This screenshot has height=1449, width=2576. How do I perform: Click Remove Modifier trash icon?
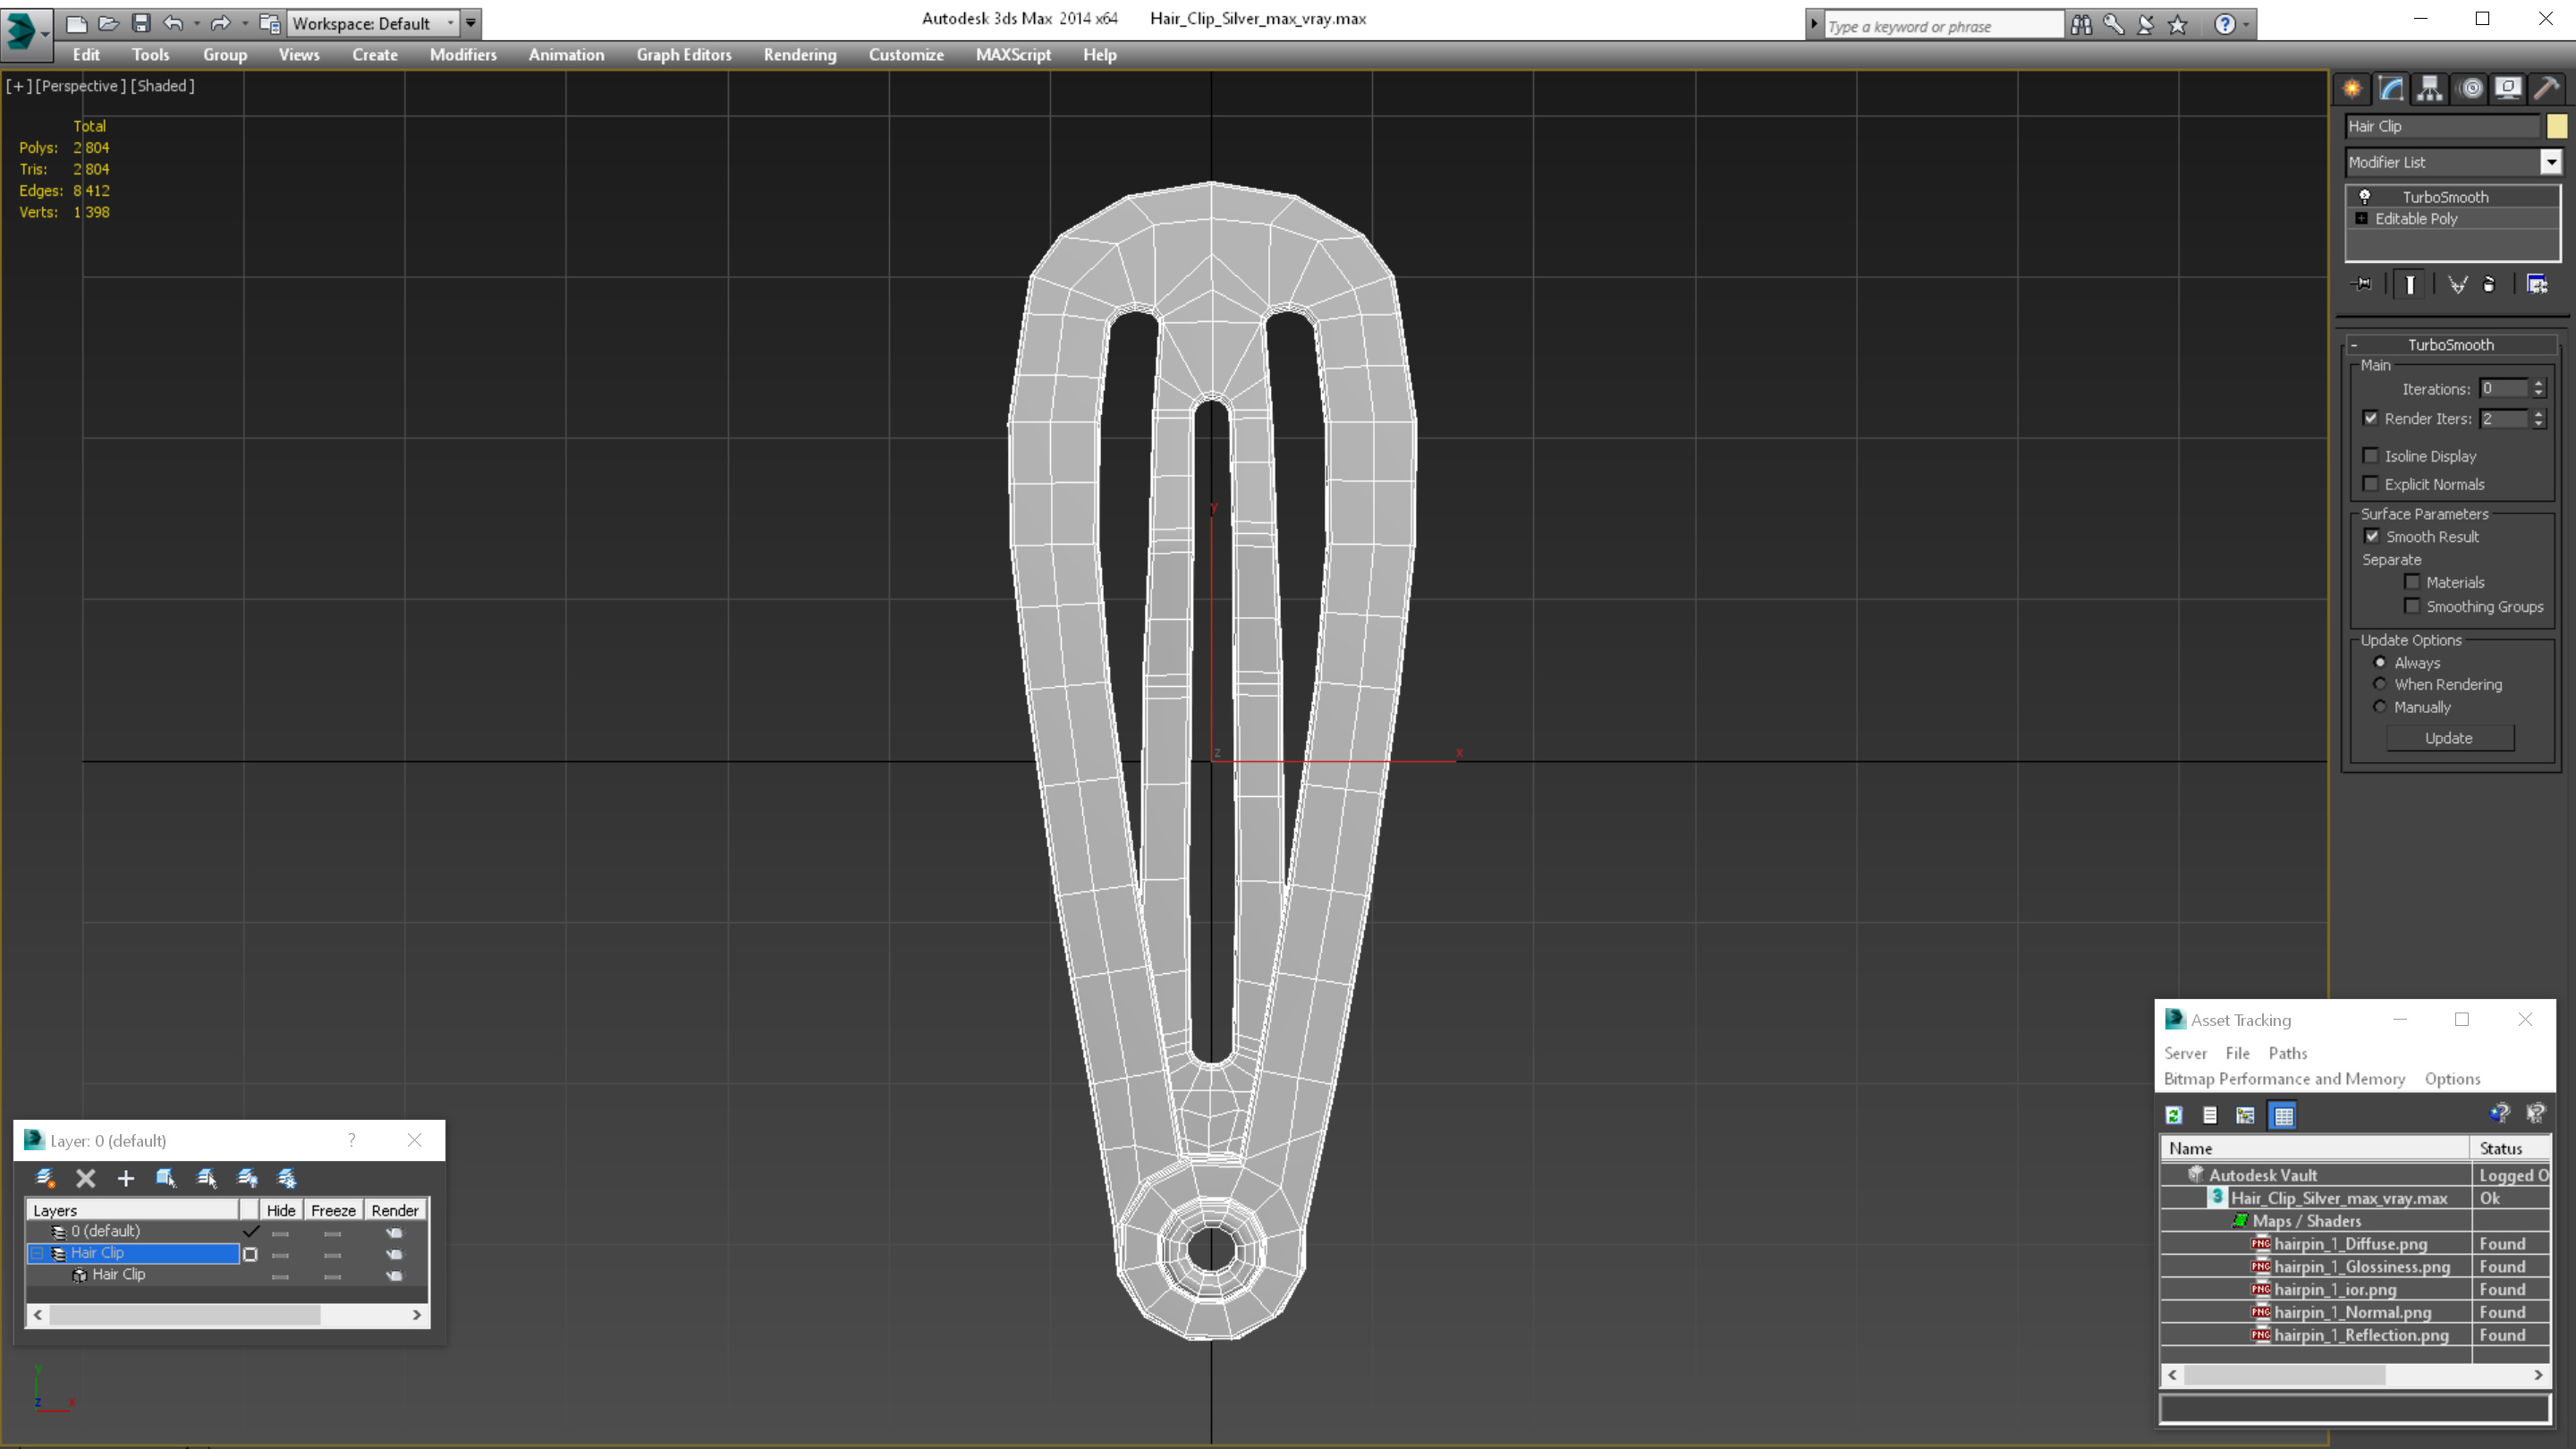(2490, 284)
